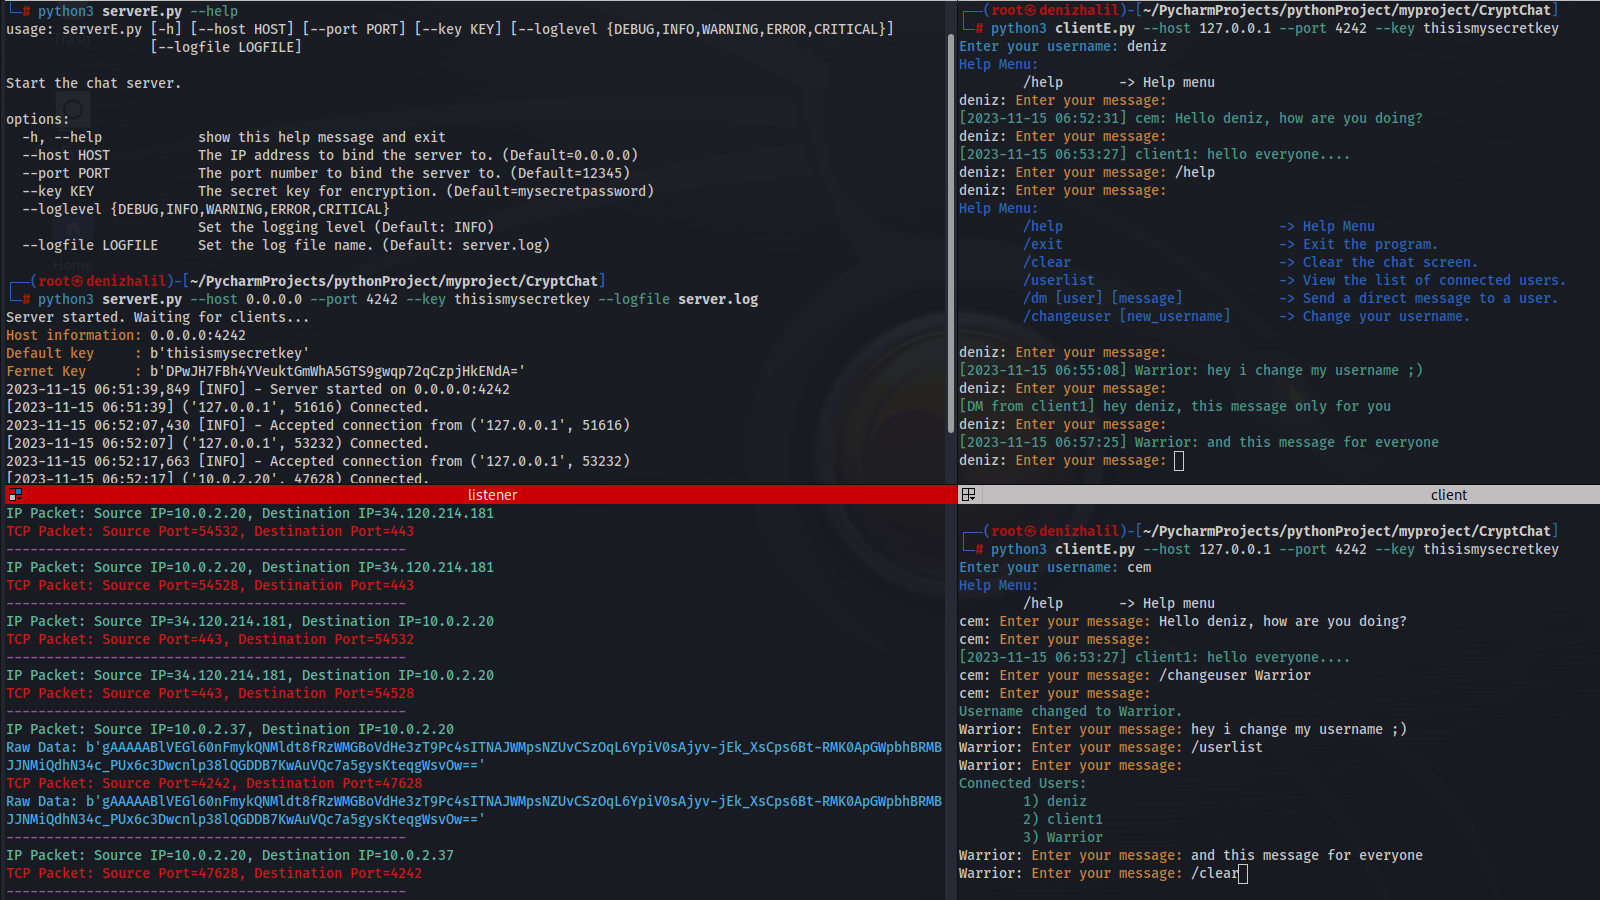Click the 'Fernet Key' line in server pane
Viewport: 1600px width, 900px height.
(x=266, y=372)
